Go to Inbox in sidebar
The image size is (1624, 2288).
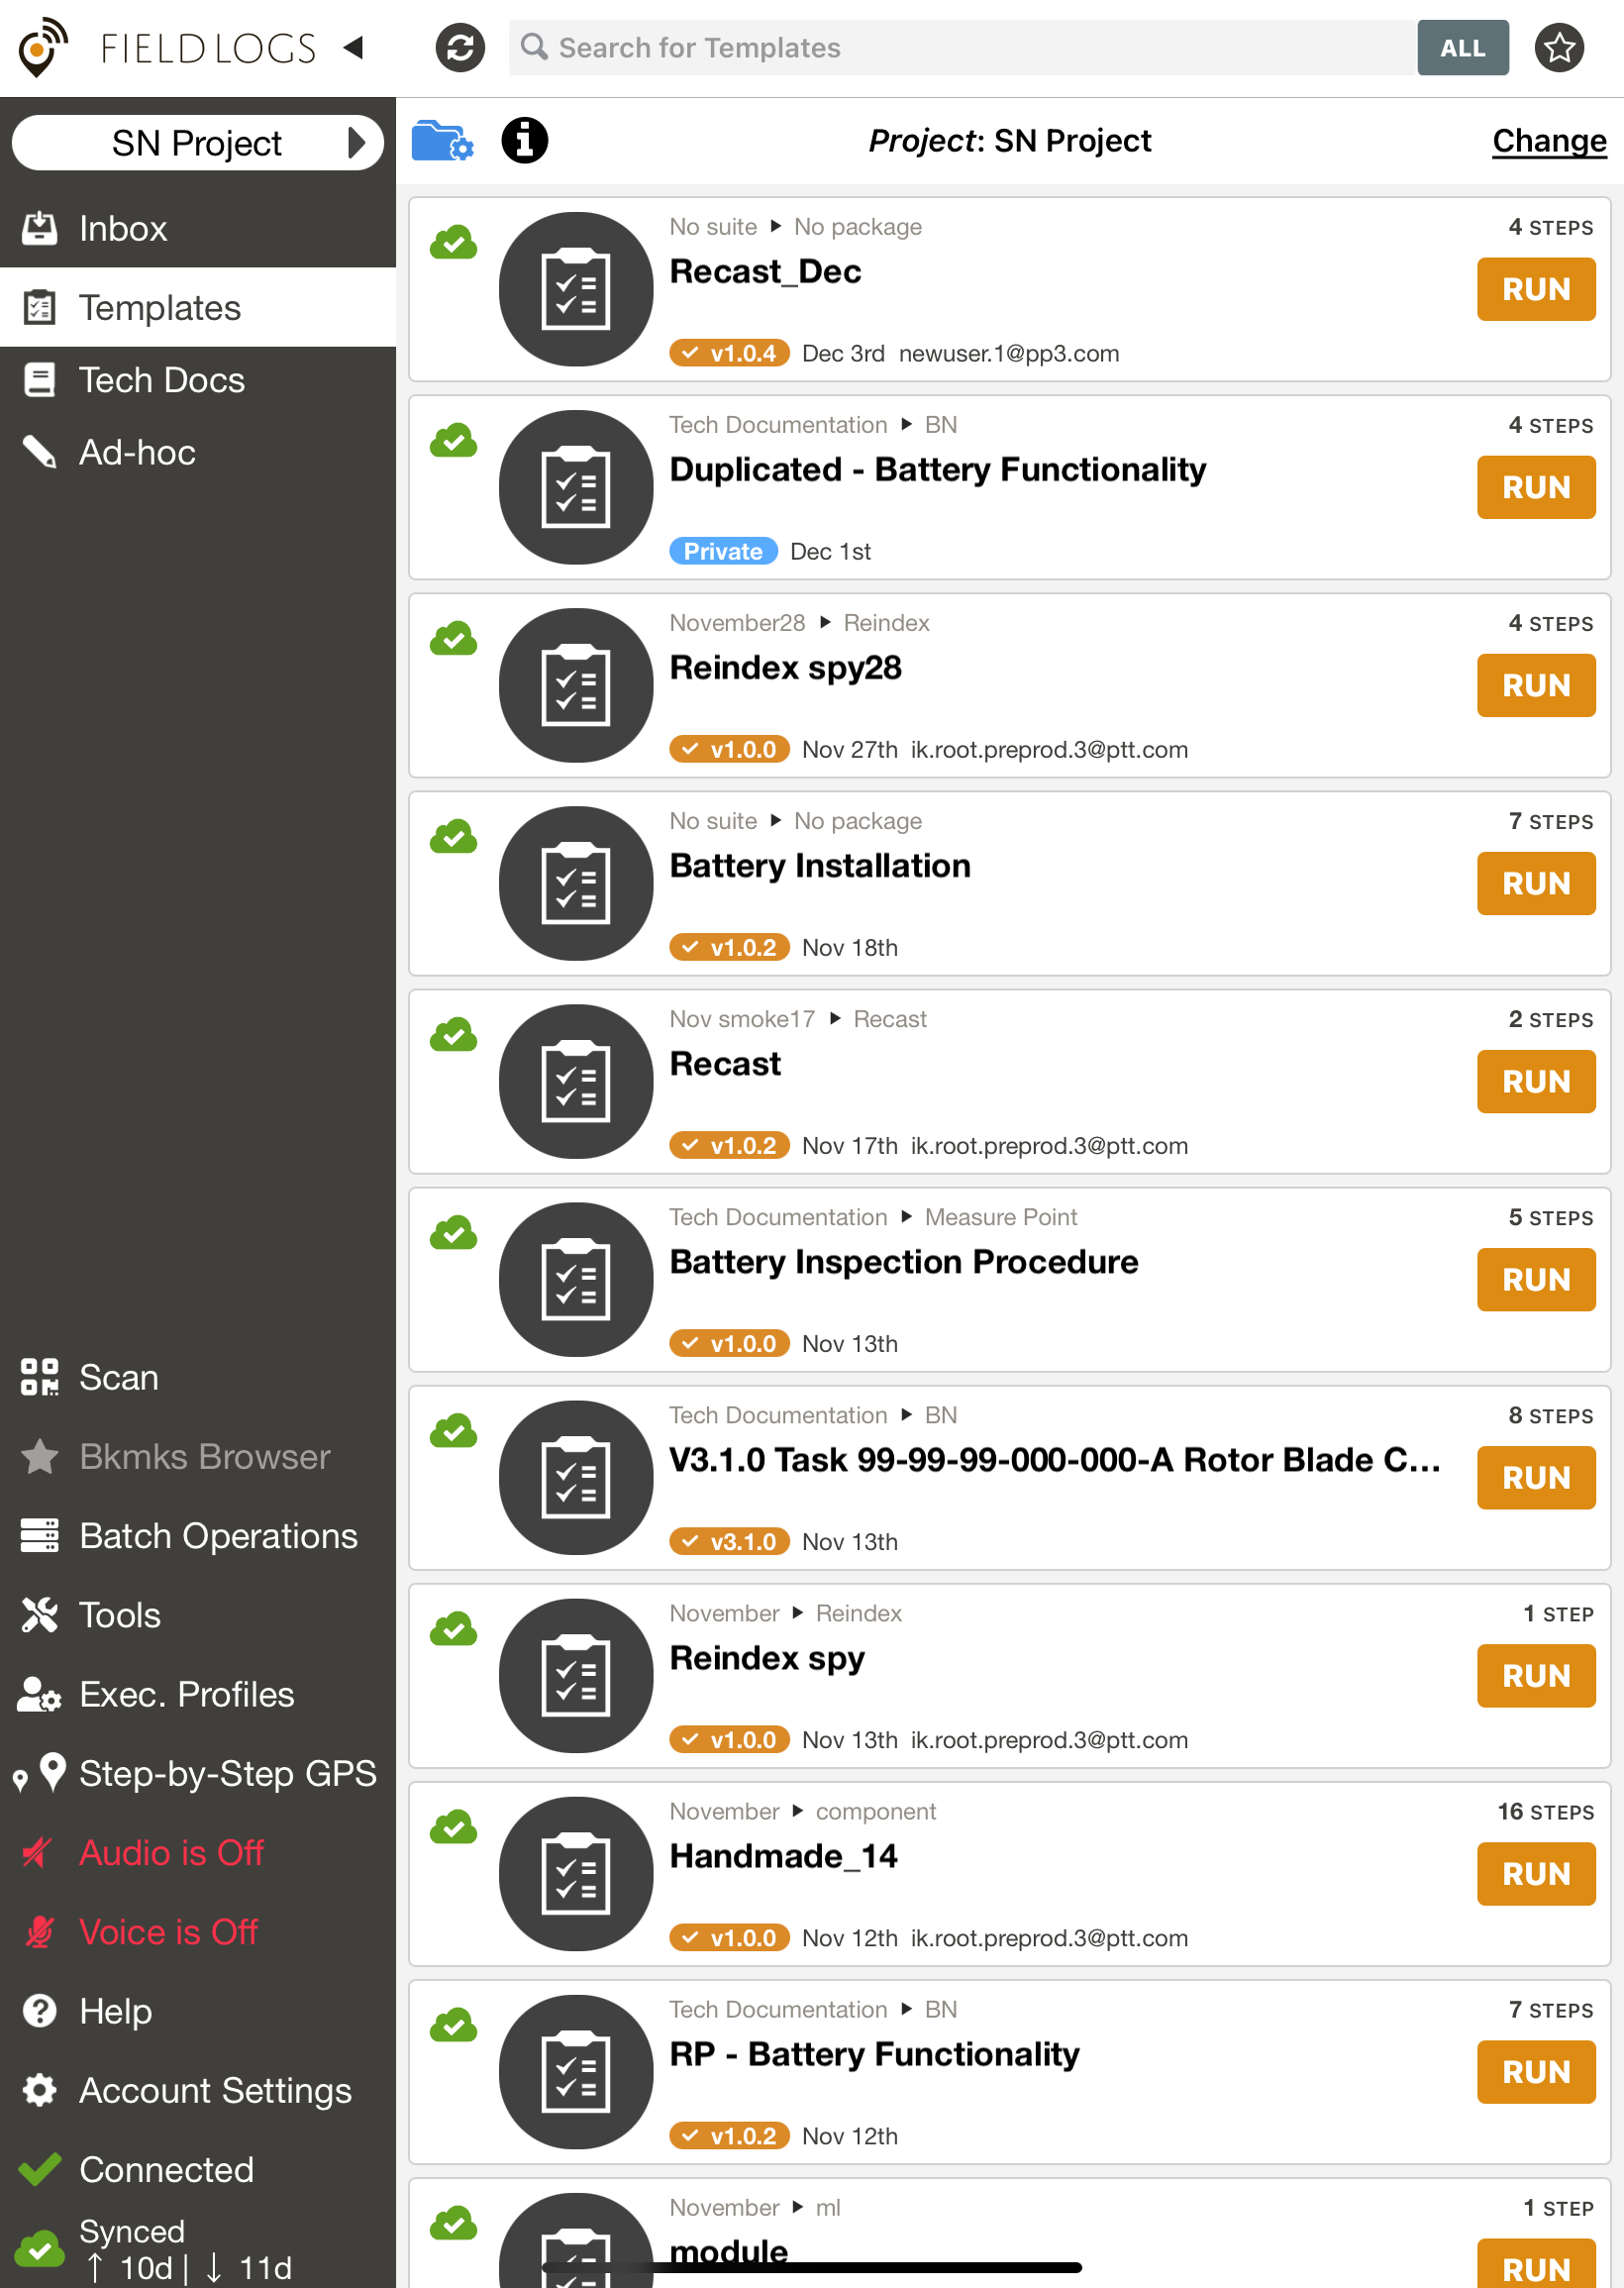pyautogui.click(x=123, y=229)
